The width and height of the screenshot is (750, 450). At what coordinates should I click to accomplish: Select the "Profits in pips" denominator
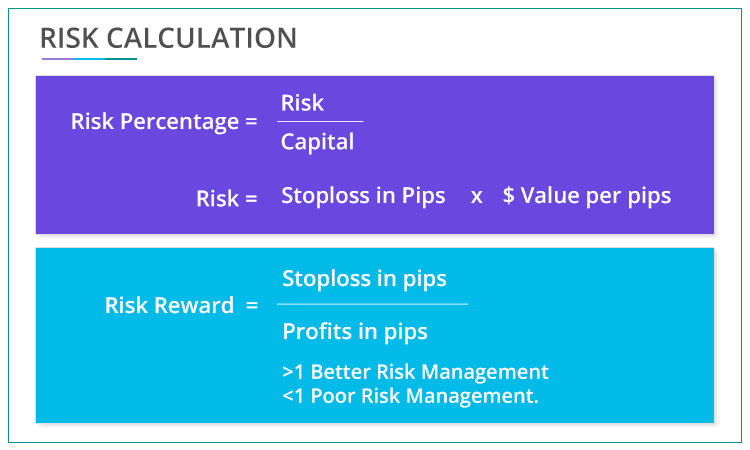(355, 331)
